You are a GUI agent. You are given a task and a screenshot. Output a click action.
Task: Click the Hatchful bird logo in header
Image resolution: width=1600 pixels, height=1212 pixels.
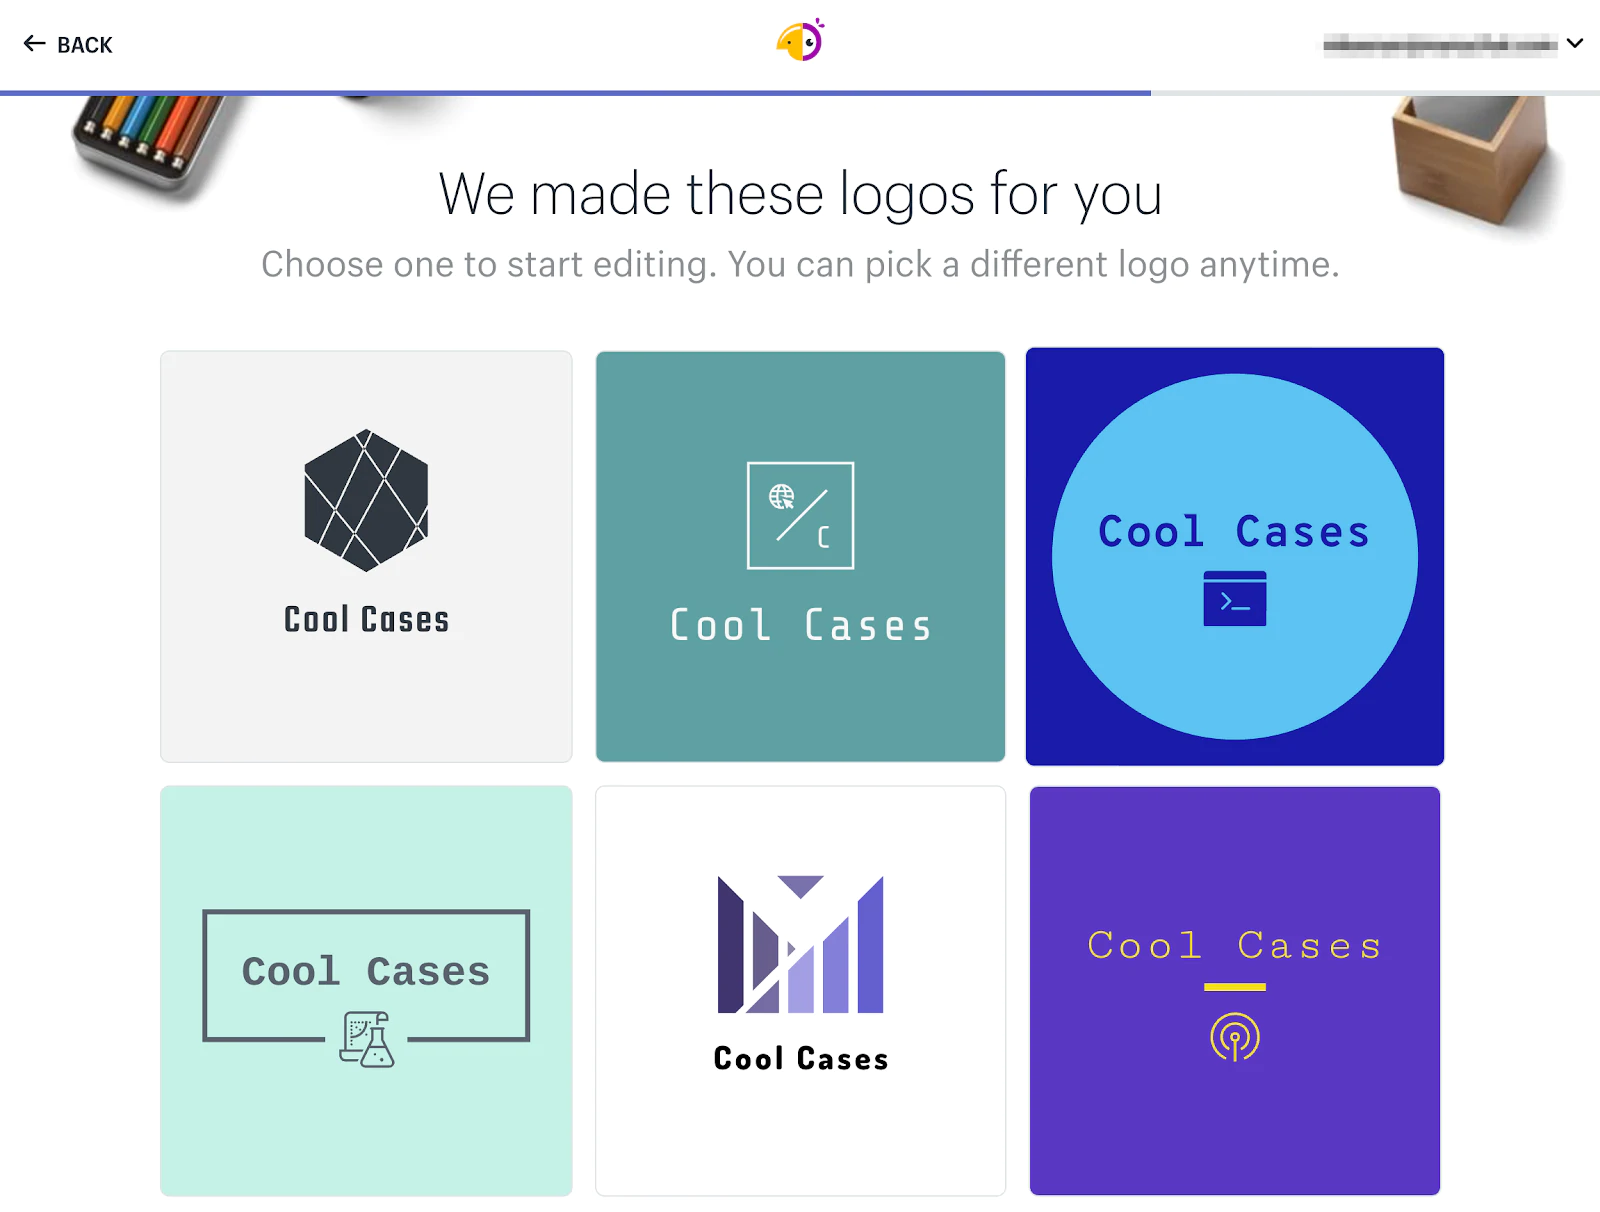[800, 41]
